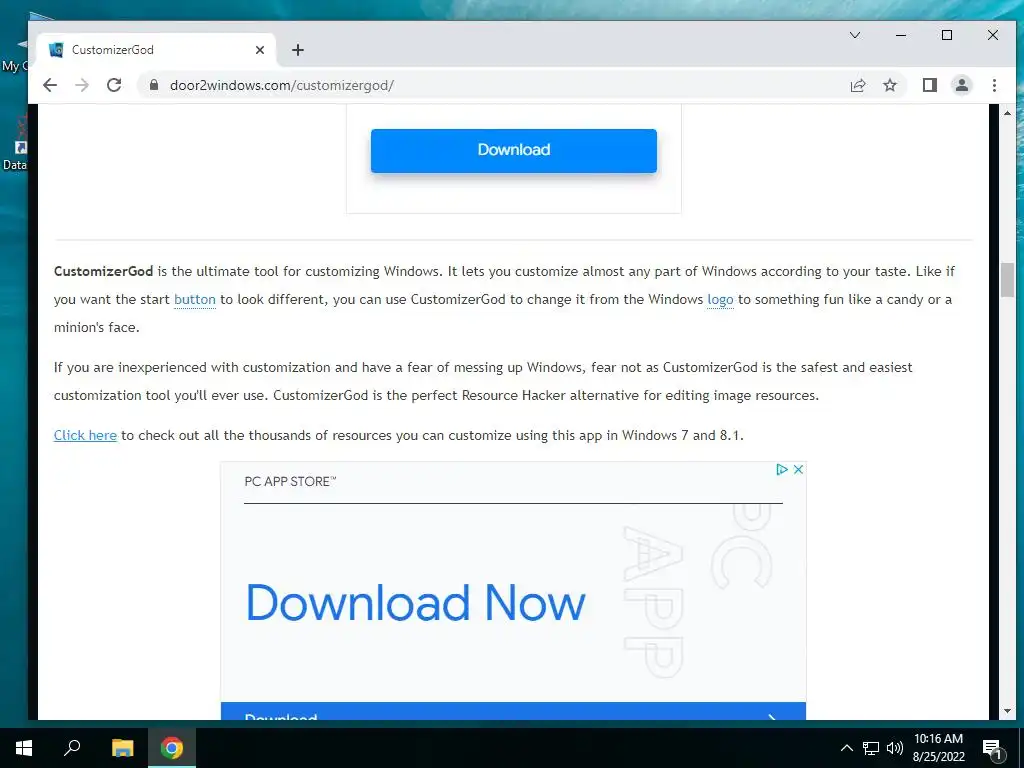Open the AdChoices info icon
This screenshot has width=1024, height=768.
click(x=782, y=469)
